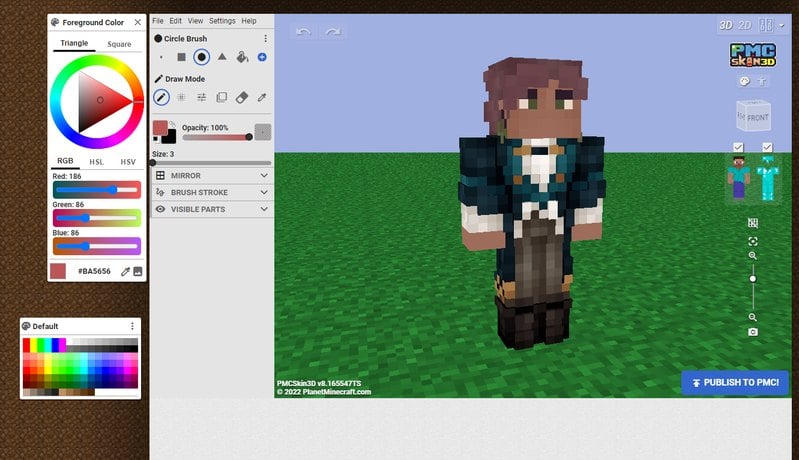Toggle checkbox above the diamond armor model

click(767, 148)
